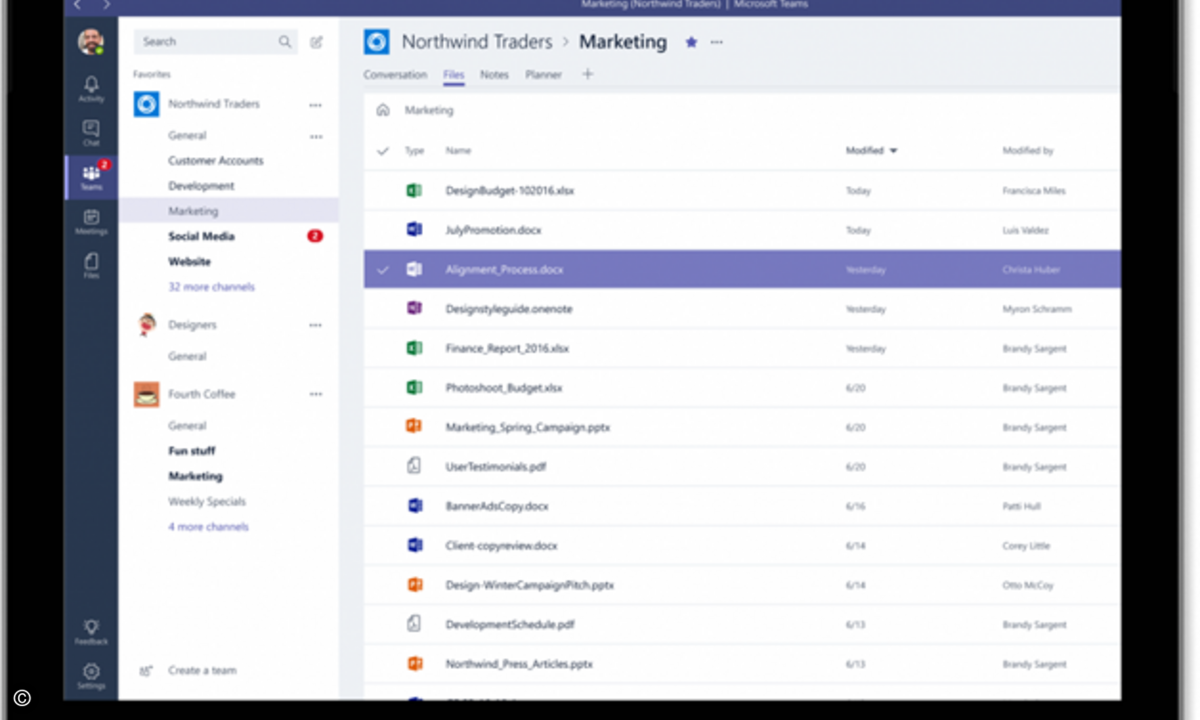Uncheck the selected Alignment_Process.docx row checkmark
1200x720 pixels.
coord(383,269)
